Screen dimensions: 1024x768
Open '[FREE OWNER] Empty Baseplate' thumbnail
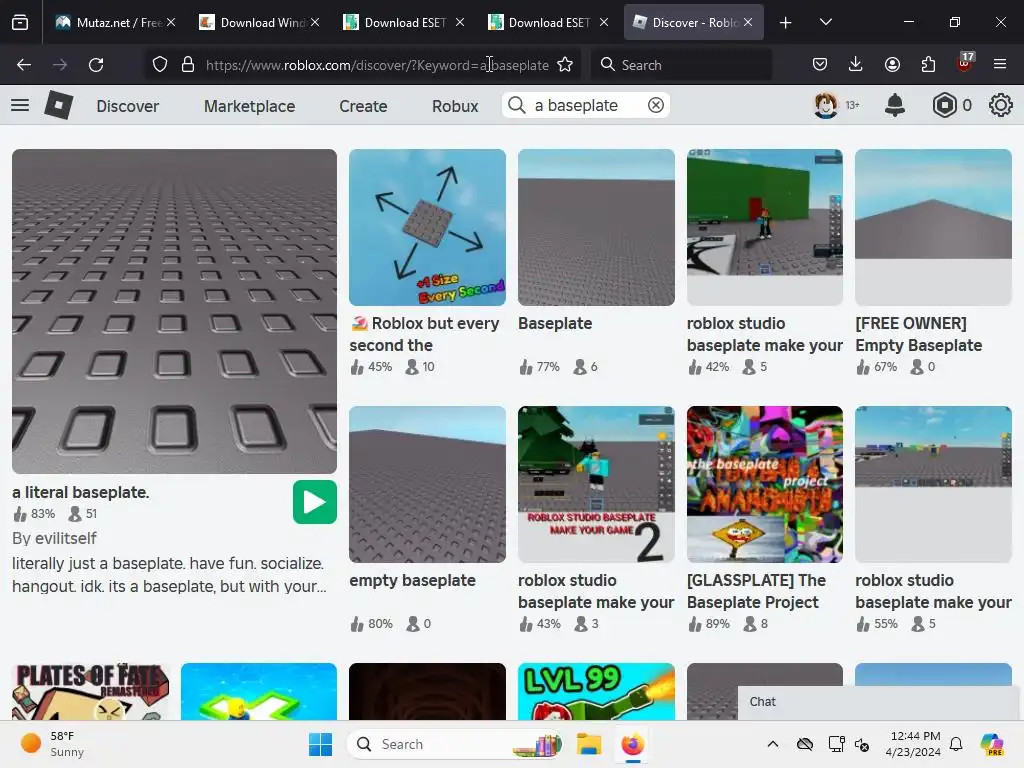pos(933,227)
